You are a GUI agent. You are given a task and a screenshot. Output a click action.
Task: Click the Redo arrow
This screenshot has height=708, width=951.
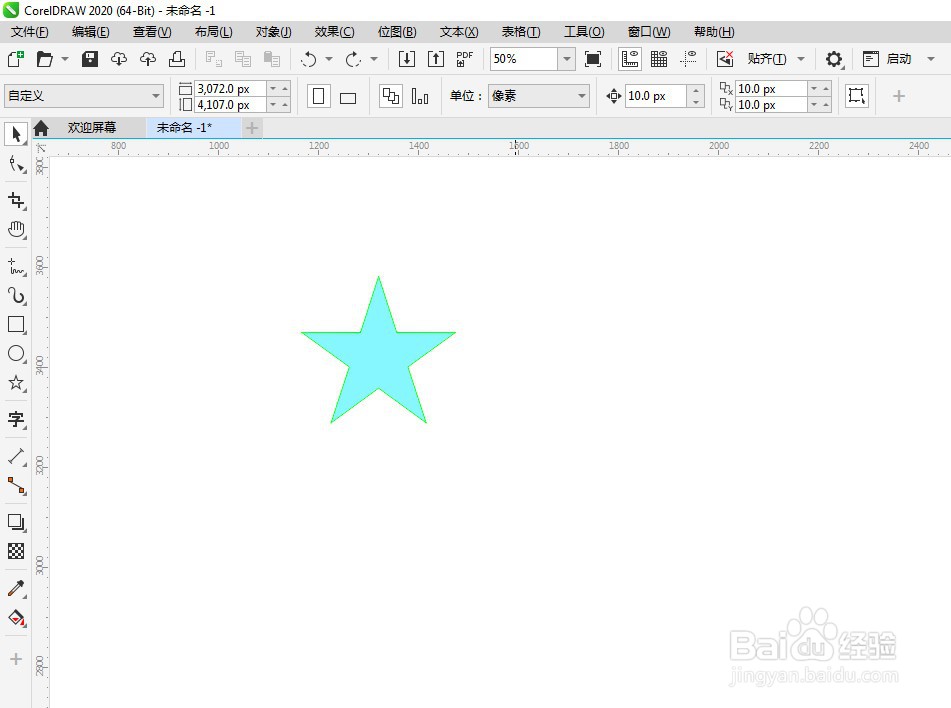(x=353, y=59)
